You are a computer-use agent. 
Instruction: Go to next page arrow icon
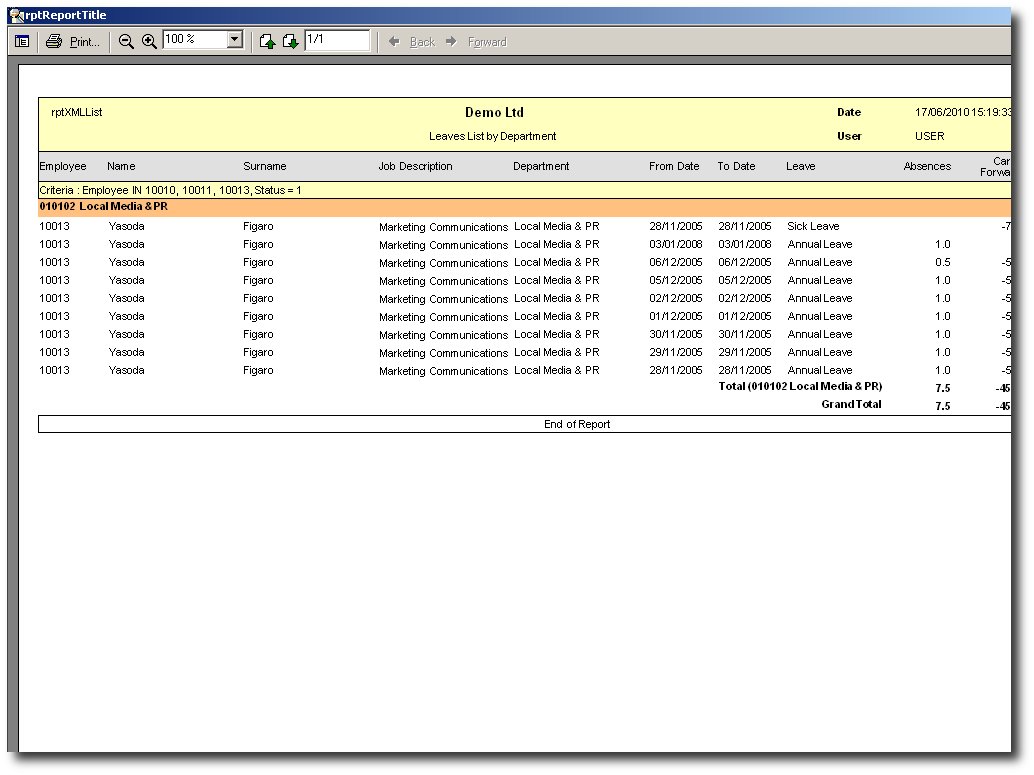[290, 42]
